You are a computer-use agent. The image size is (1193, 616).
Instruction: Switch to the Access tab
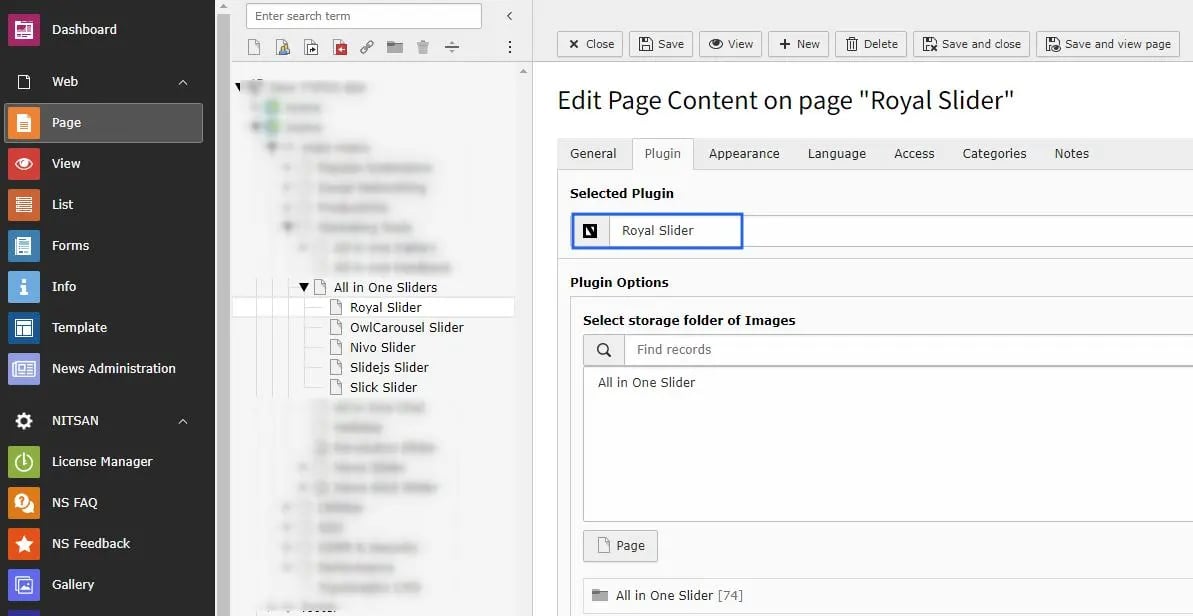pos(915,154)
